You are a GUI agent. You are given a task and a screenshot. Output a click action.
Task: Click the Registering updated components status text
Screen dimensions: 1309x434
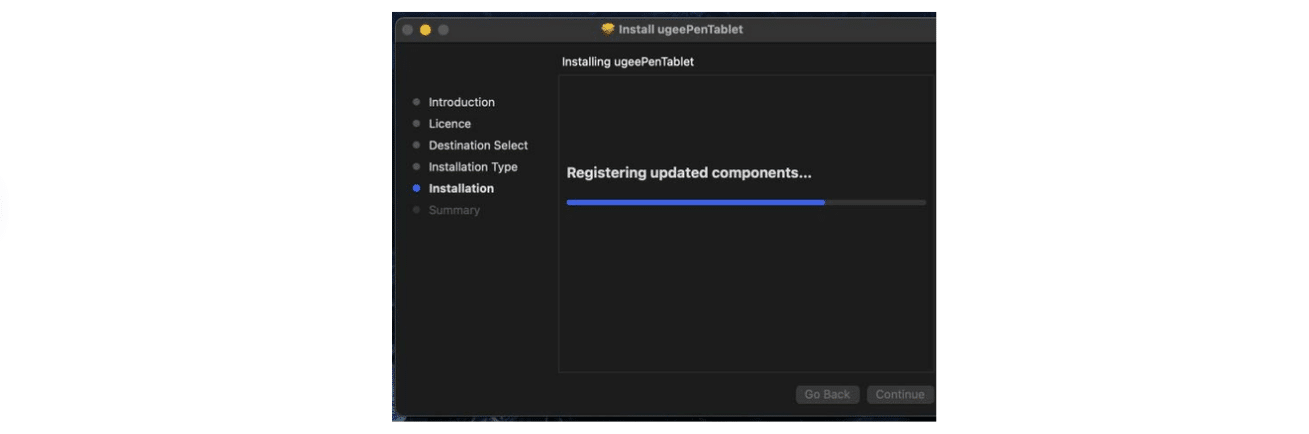[689, 172]
